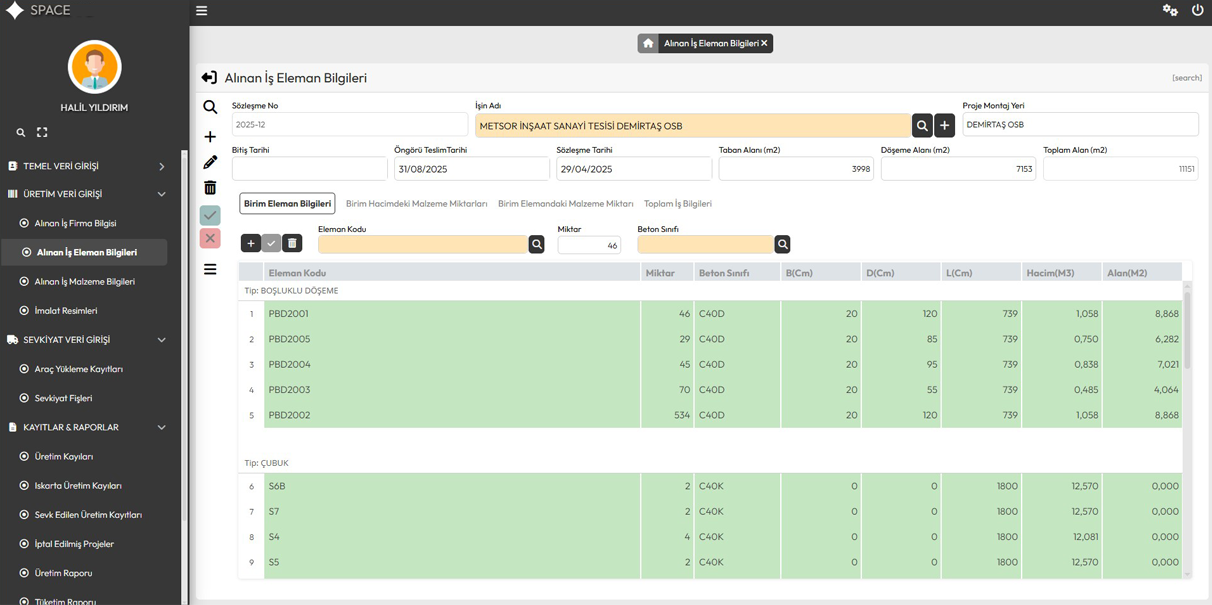Click the plus button beside İşin Adı field
1212x605 pixels.
[x=944, y=125]
